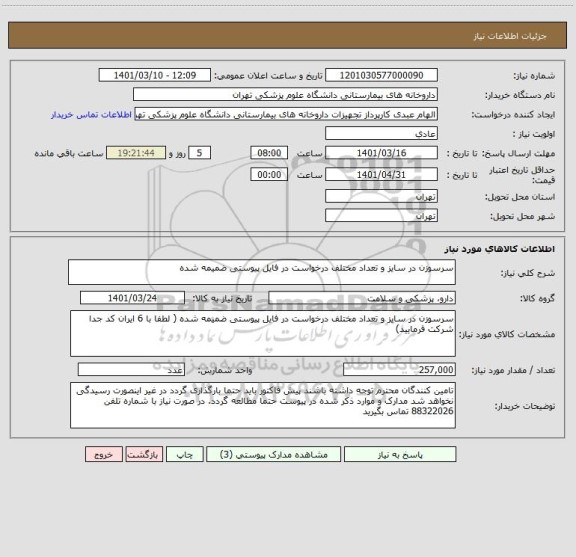Click the تعداد / مقدار مورد نیاز label
Screen dimensions: 576x557
click(513, 370)
